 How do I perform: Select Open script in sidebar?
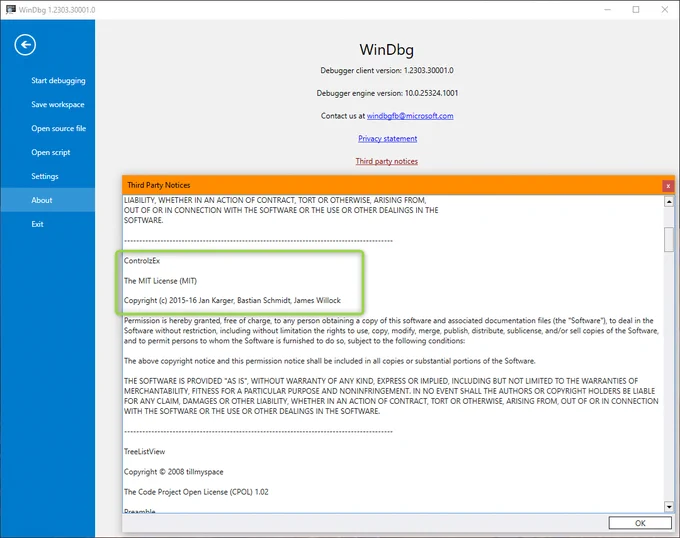coord(51,152)
